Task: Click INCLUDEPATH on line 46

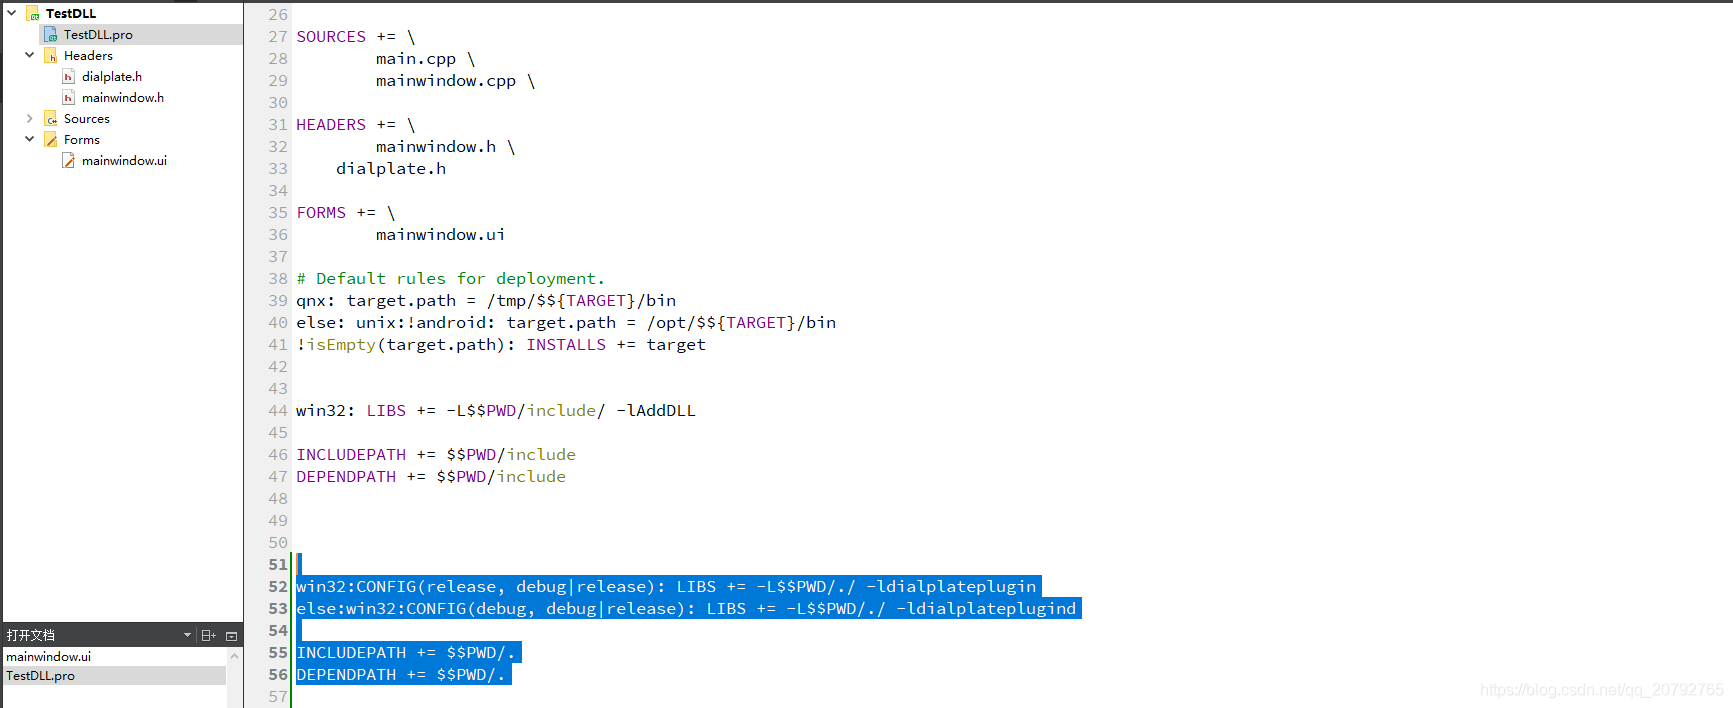Action: pyautogui.click(x=351, y=455)
